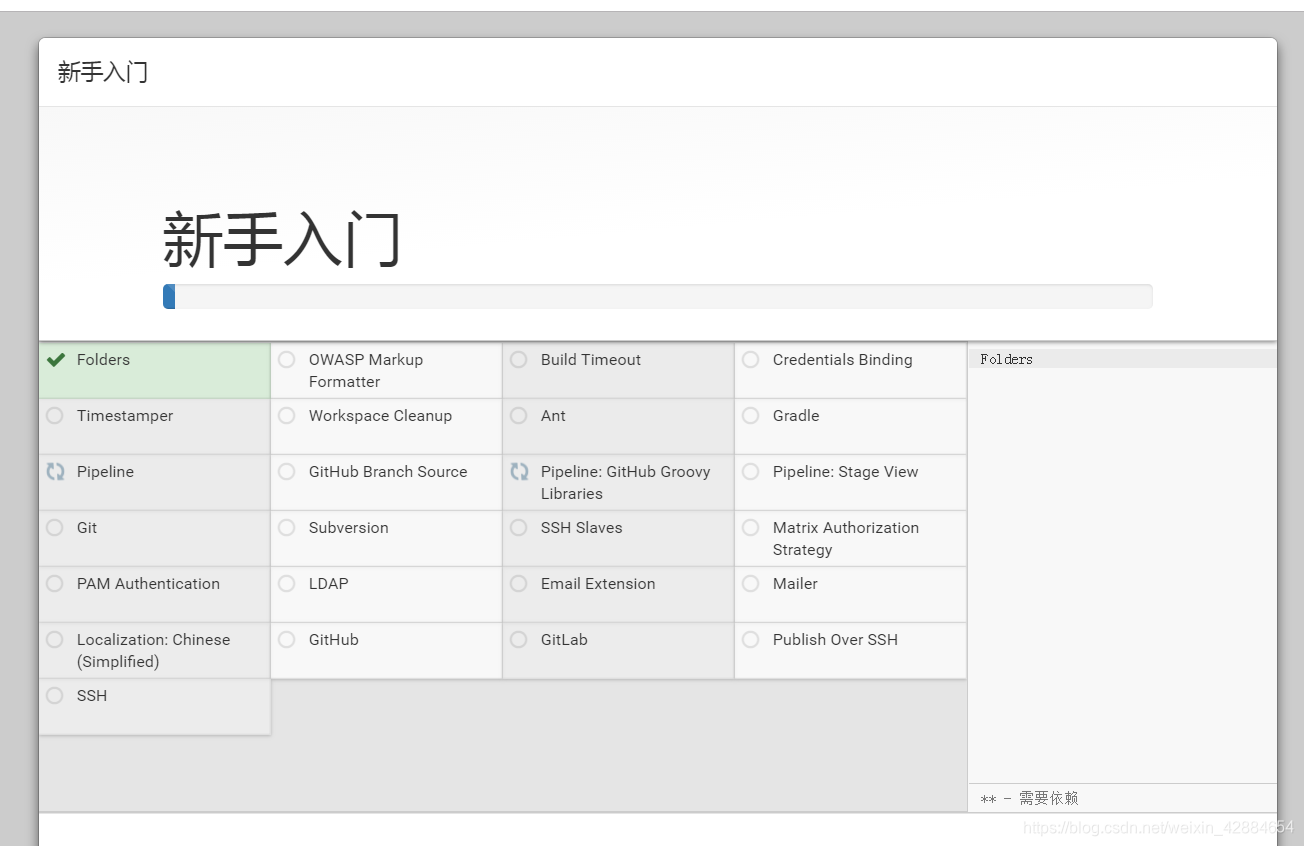
Task: Click the pending circle icon beside GitHub Branch Source
Action: (x=287, y=472)
